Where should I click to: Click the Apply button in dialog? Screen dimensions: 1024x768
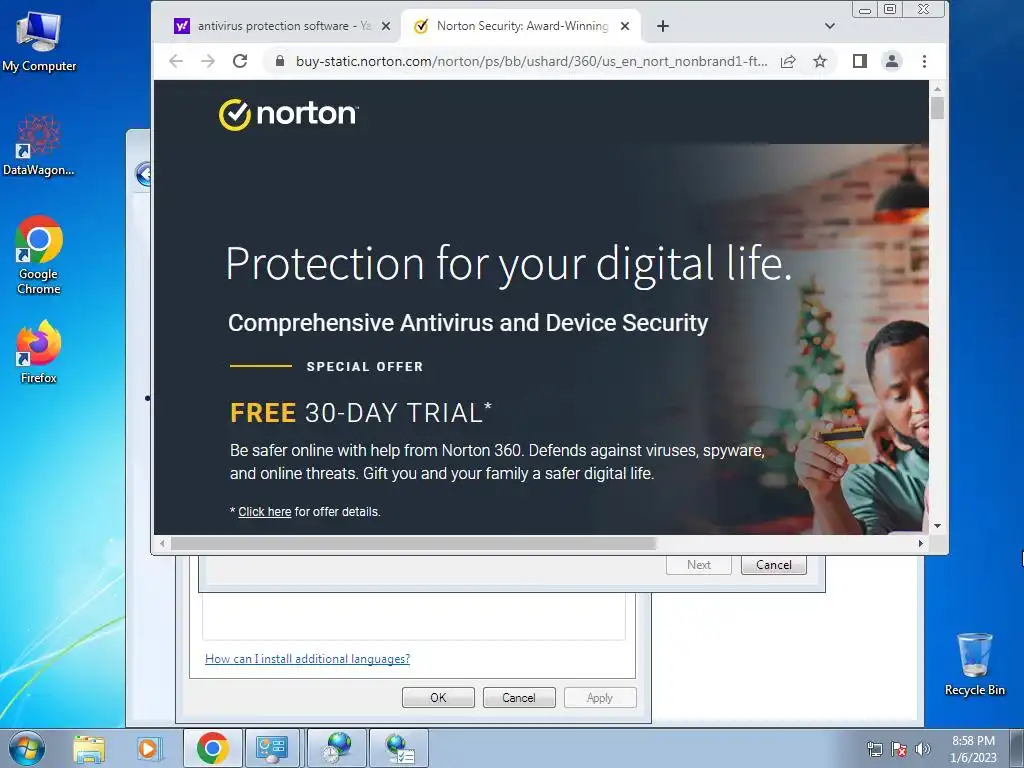coord(600,697)
